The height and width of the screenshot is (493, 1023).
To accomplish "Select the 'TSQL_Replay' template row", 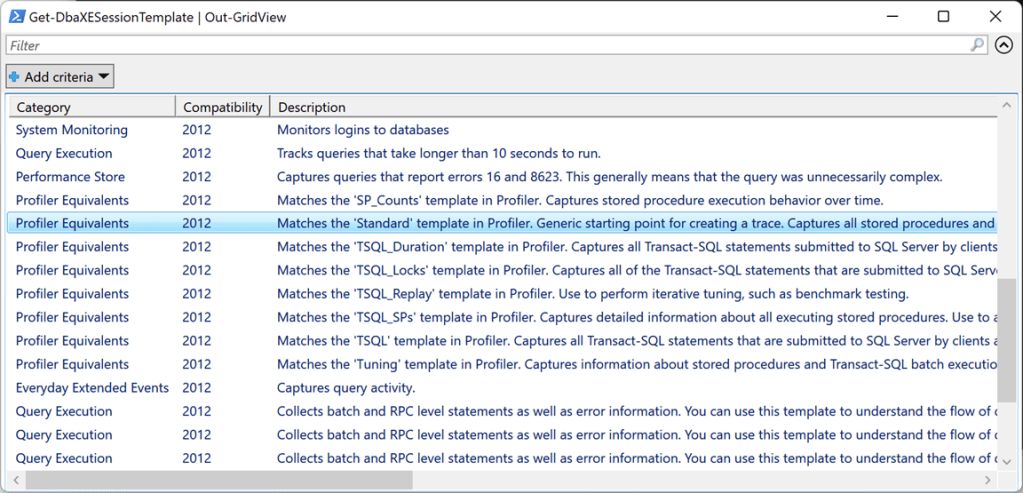I will point(590,294).
